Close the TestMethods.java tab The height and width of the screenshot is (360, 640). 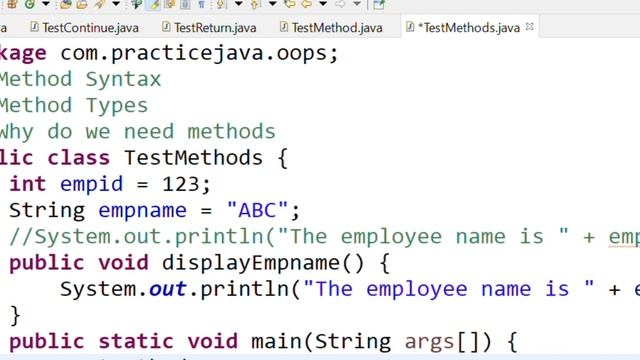(x=530, y=27)
